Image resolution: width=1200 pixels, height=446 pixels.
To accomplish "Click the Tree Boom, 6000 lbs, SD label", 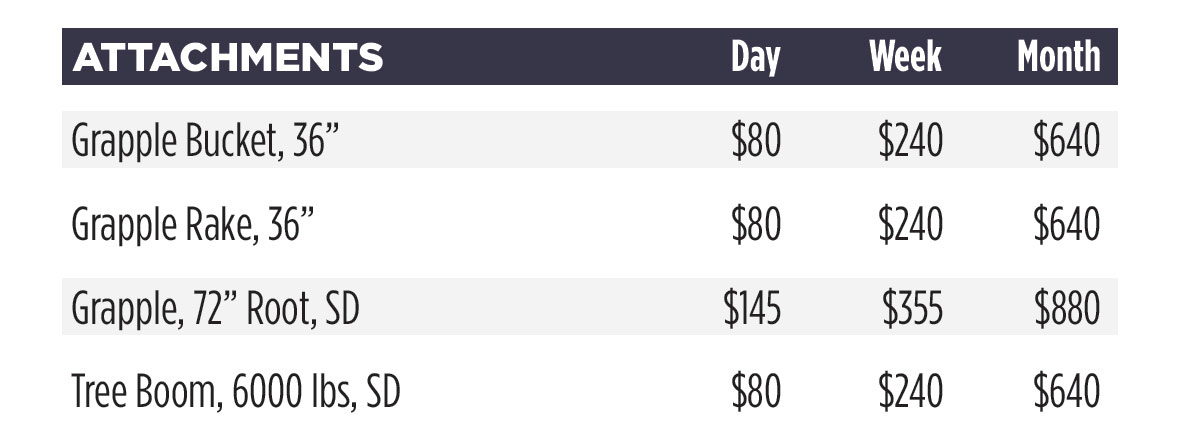I will pyautogui.click(x=236, y=392).
